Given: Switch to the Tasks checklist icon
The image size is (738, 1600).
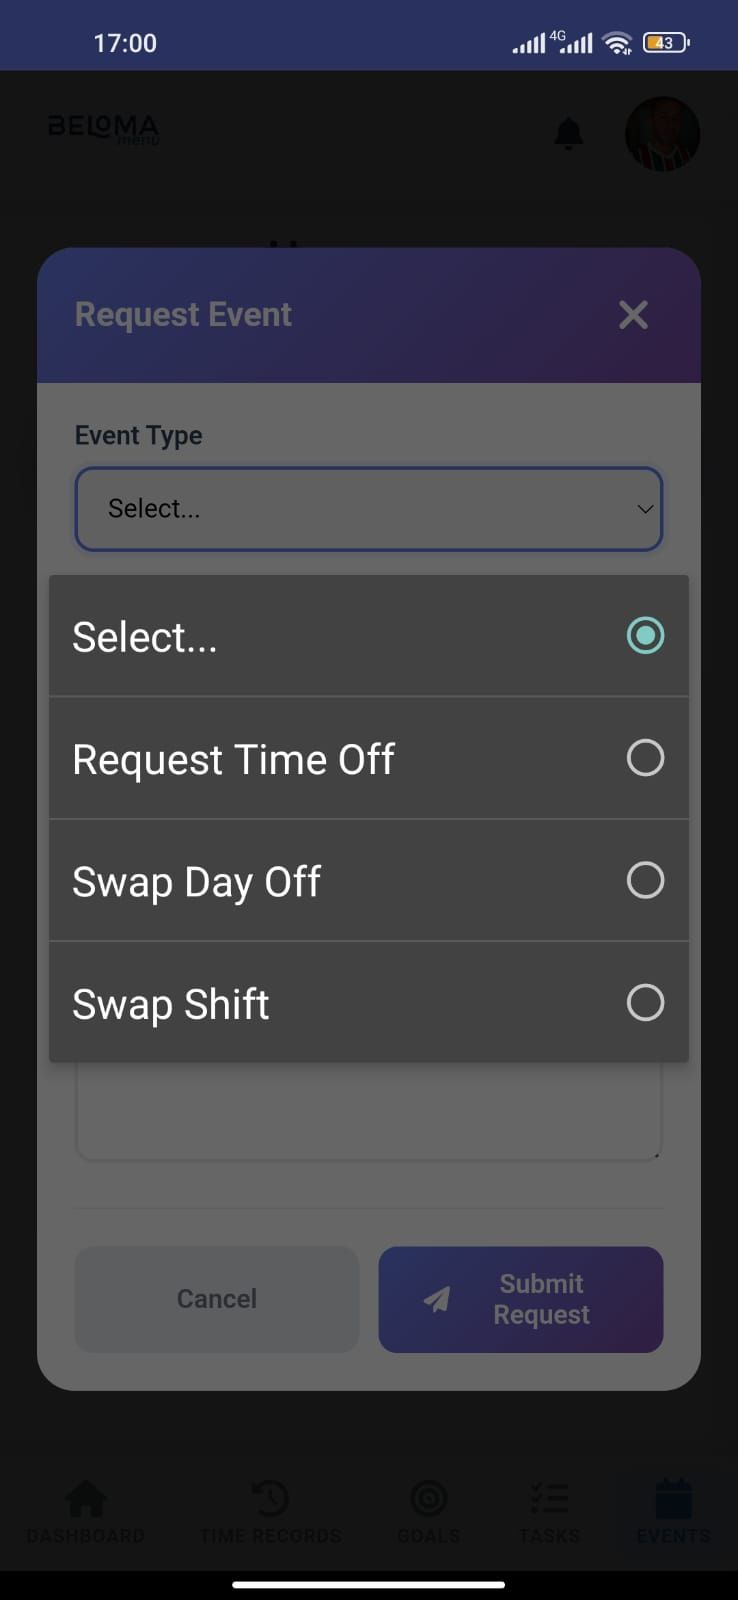Looking at the screenshot, I should point(549,1498).
